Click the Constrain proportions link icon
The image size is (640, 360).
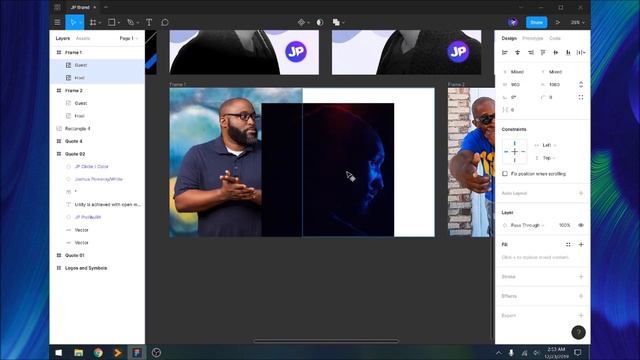581,84
